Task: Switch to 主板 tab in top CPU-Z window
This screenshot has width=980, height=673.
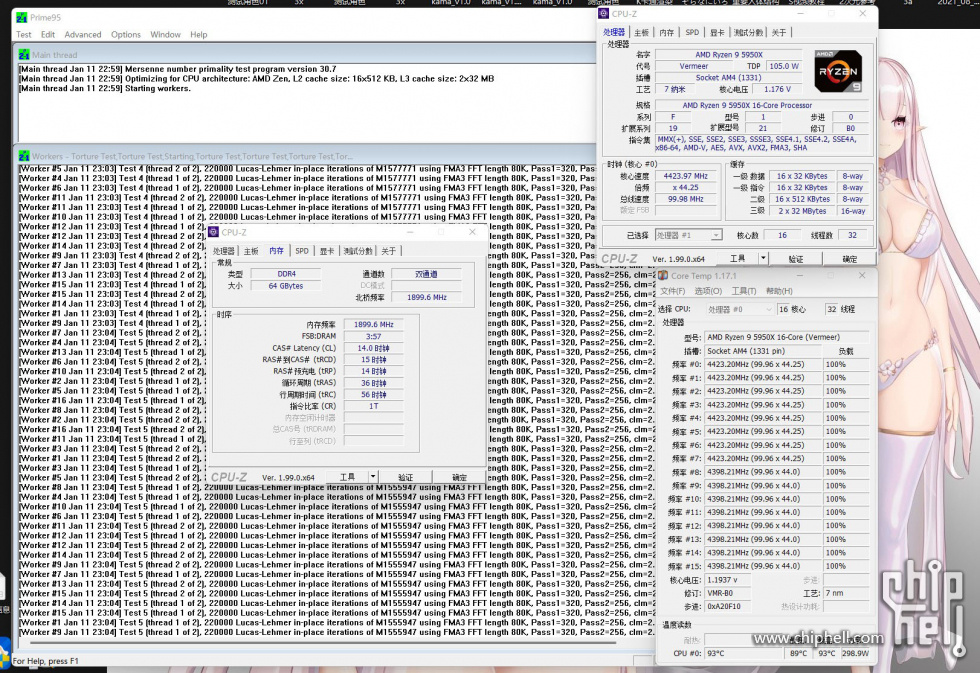Action: coord(641,32)
